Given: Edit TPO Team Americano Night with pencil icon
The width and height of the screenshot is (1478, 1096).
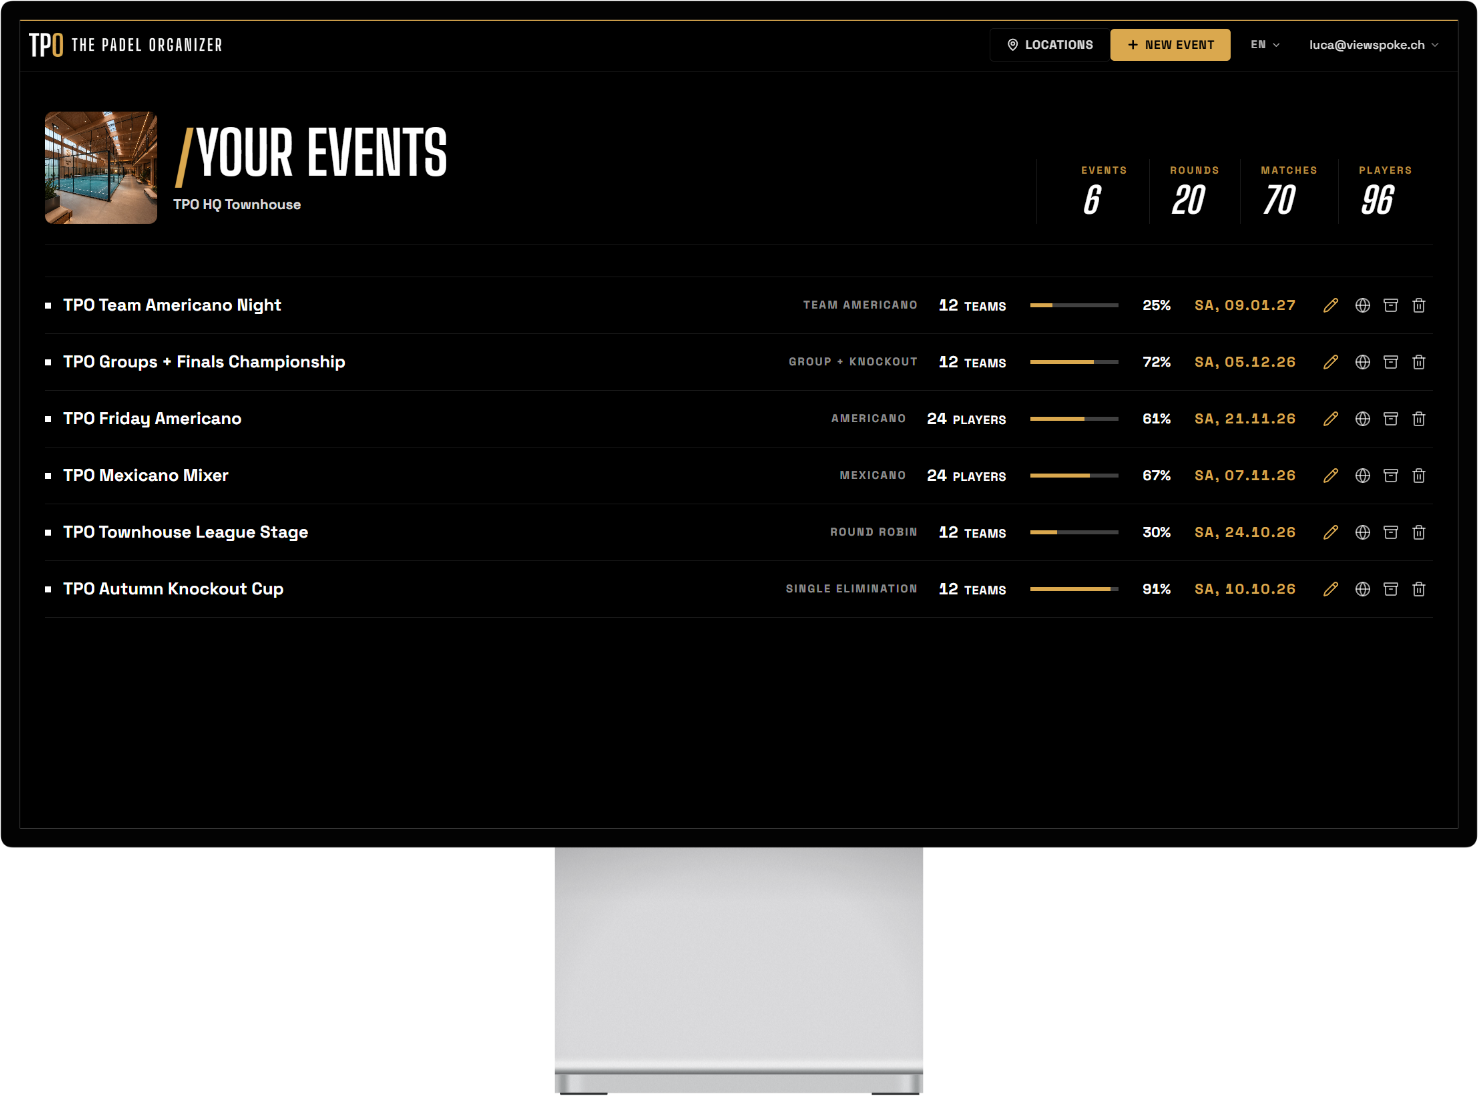Looking at the screenshot, I should pyautogui.click(x=1330, y=306).
